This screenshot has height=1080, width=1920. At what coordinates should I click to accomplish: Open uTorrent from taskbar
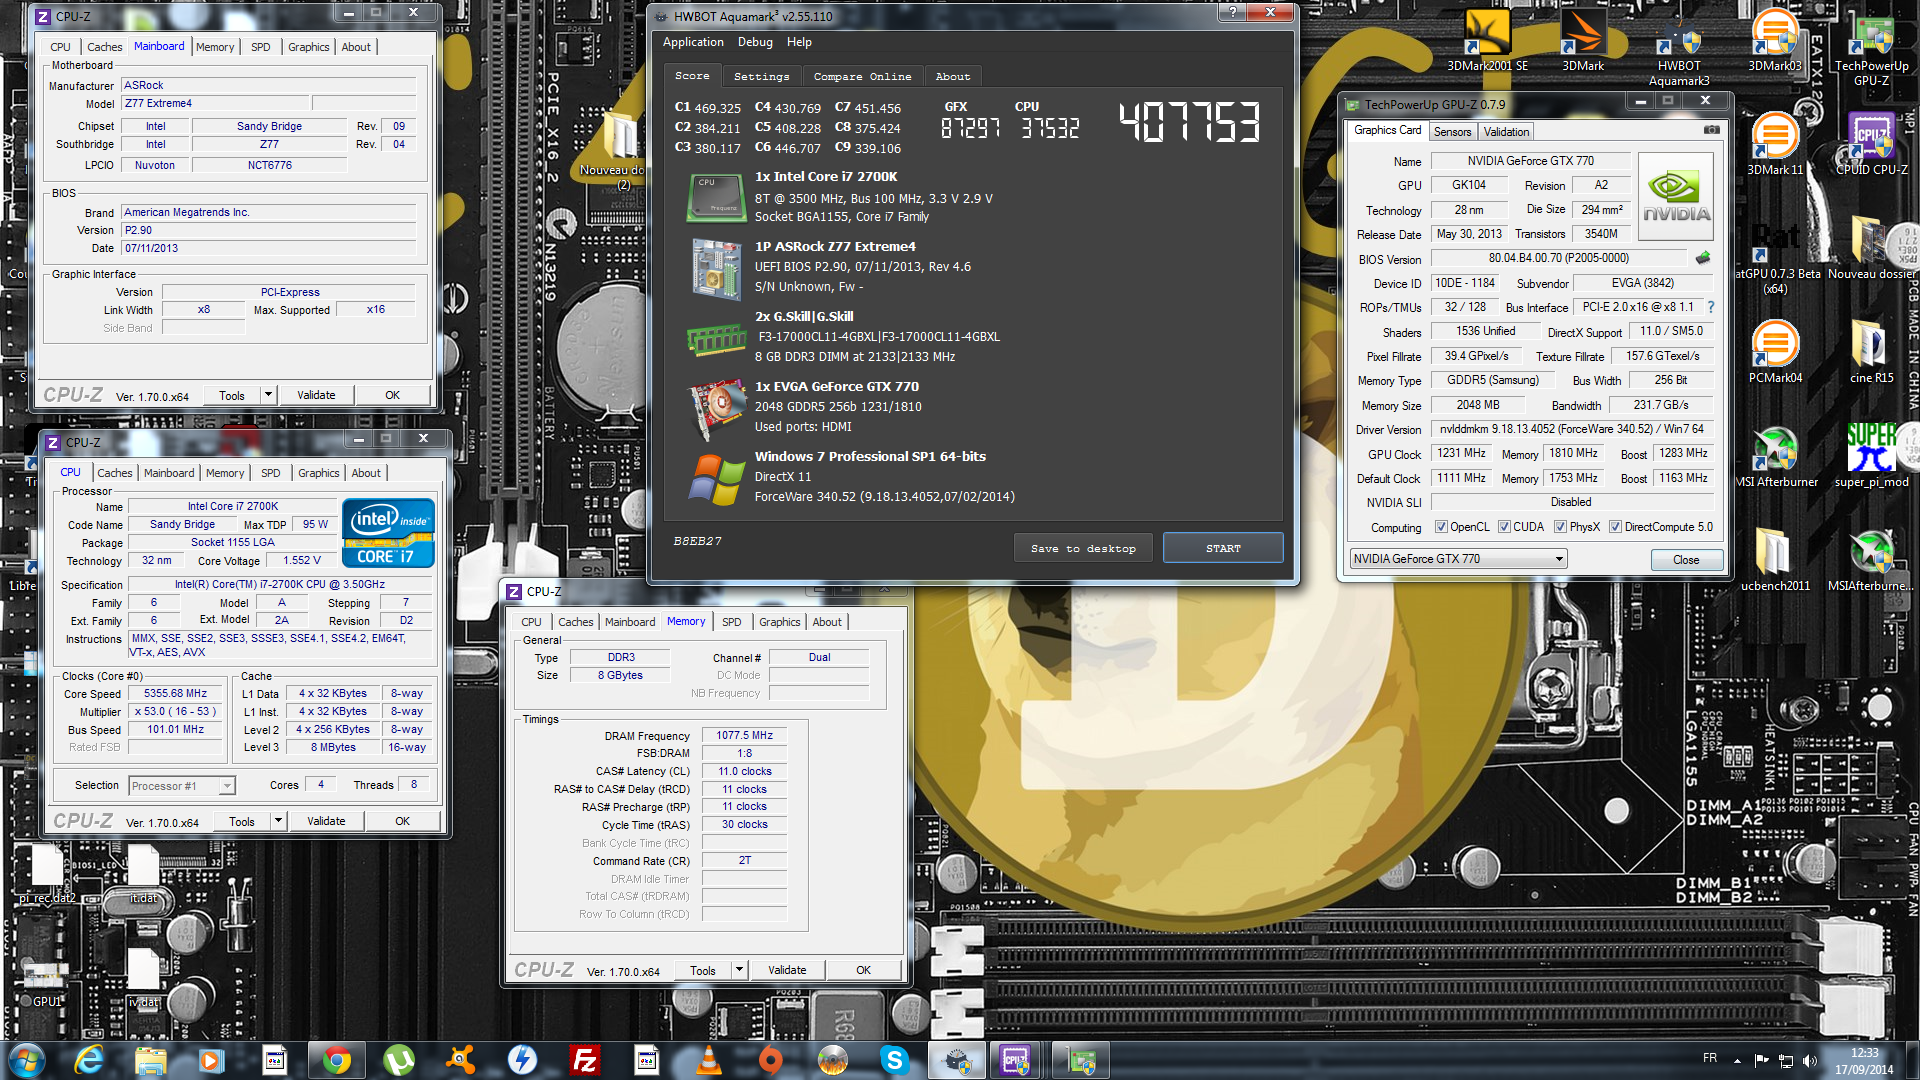(x=398, y=1060)
